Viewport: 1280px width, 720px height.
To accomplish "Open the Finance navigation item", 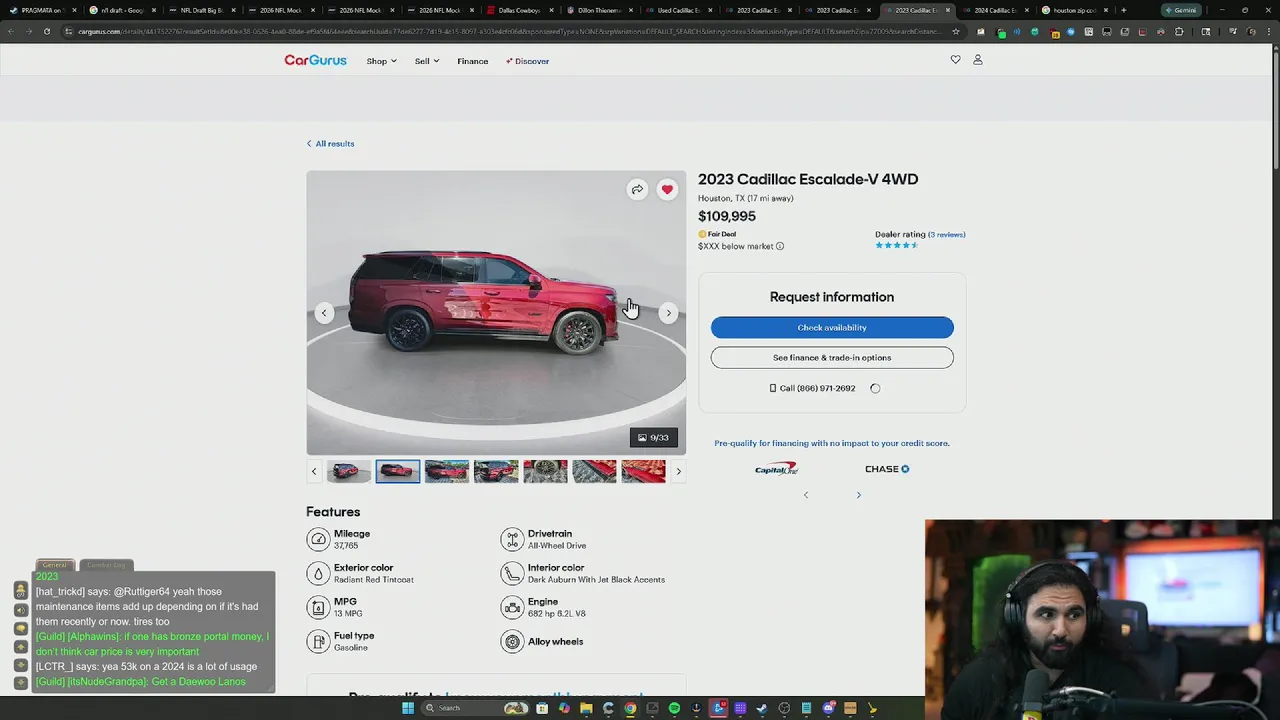I will (x=473, y=61).
